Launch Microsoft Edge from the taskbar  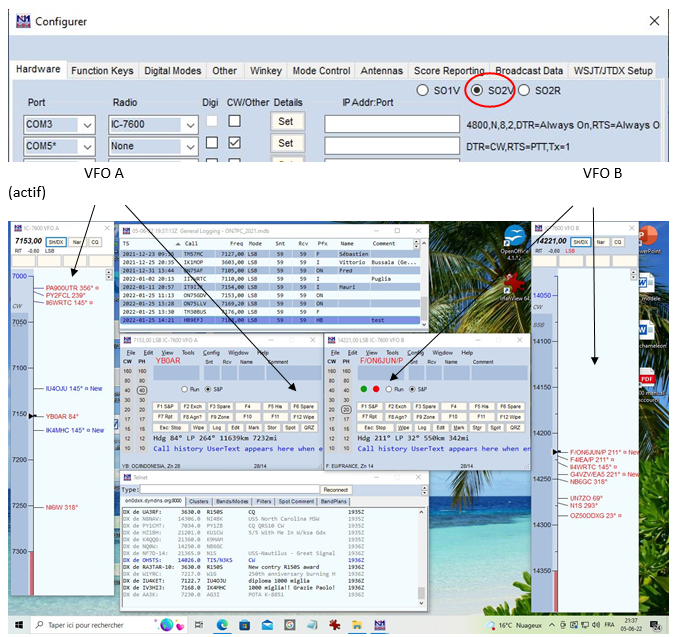point(222,625)
